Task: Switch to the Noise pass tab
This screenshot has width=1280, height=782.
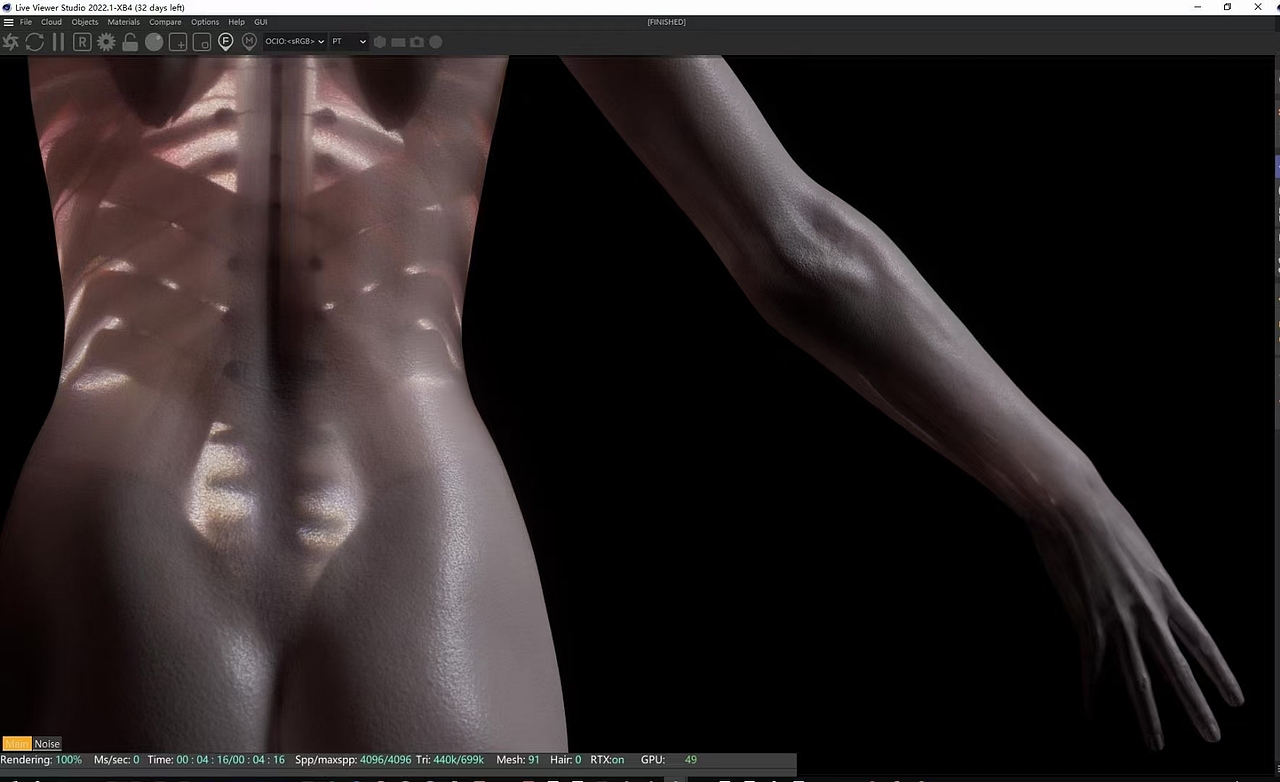Action: coord(47,744)
